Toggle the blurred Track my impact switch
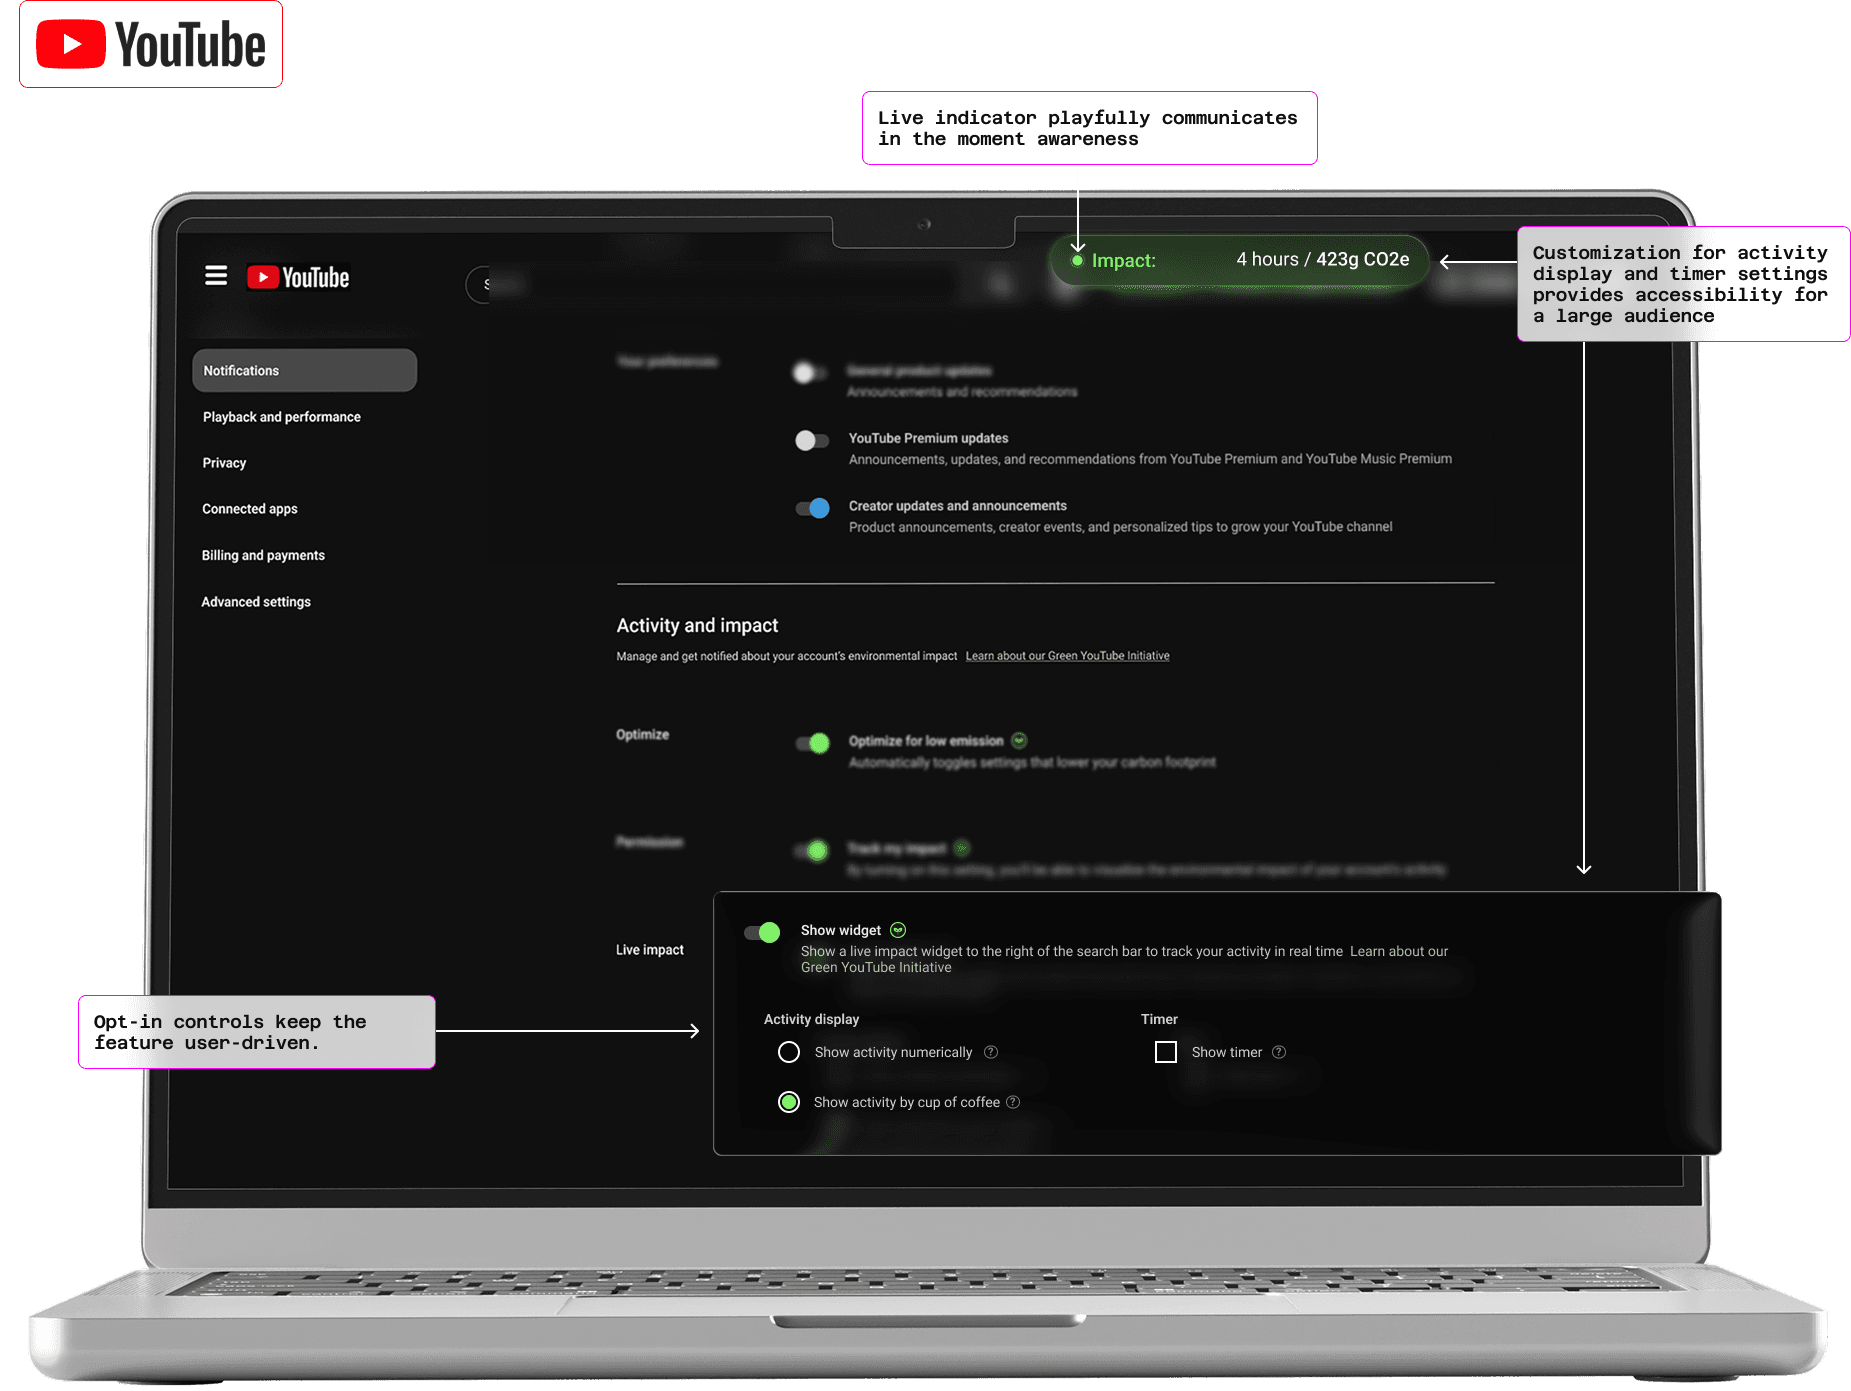1851x1391 pixels. [x=812, y=851]
